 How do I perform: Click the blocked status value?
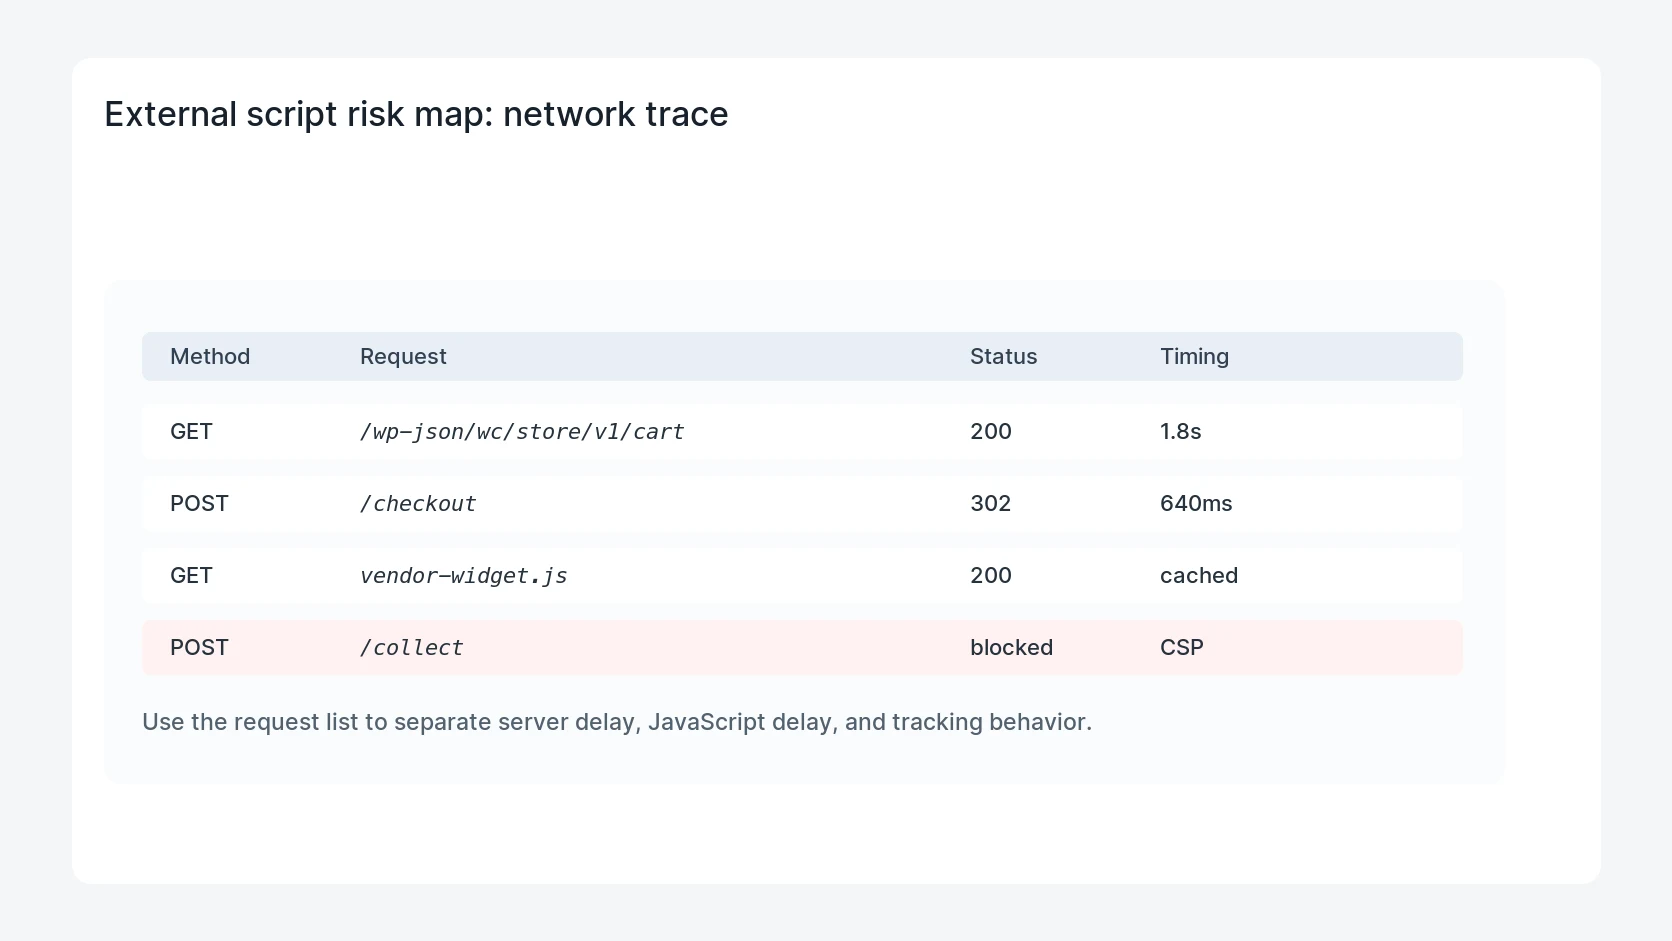point(1011,647)
